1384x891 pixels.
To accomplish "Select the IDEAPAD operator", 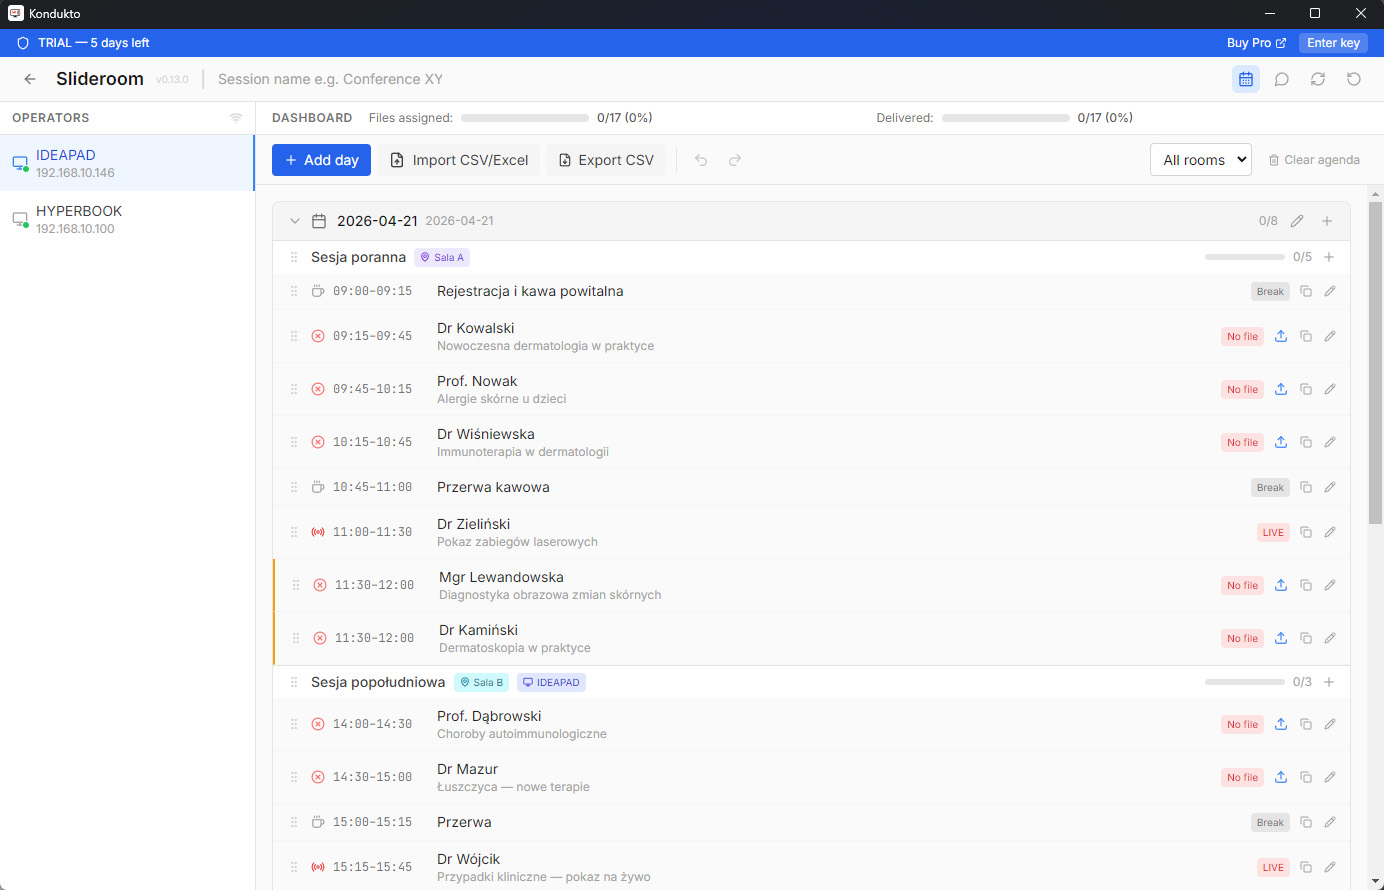I will click(127, 163).
